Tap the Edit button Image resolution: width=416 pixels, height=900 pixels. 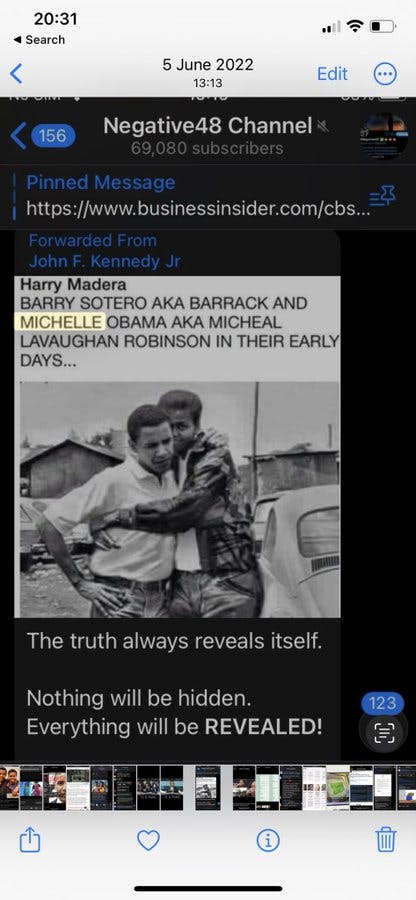pos(332,73)
